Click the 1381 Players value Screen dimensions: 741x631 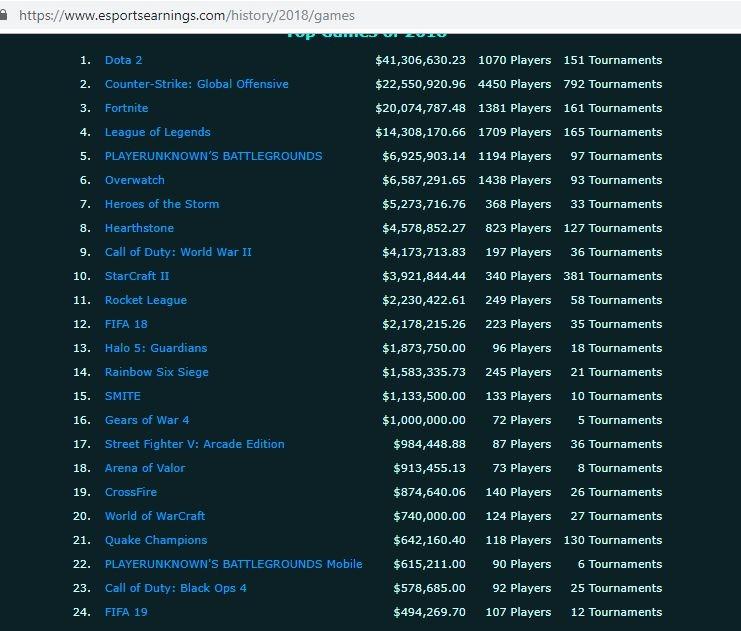tap(515, 108)
